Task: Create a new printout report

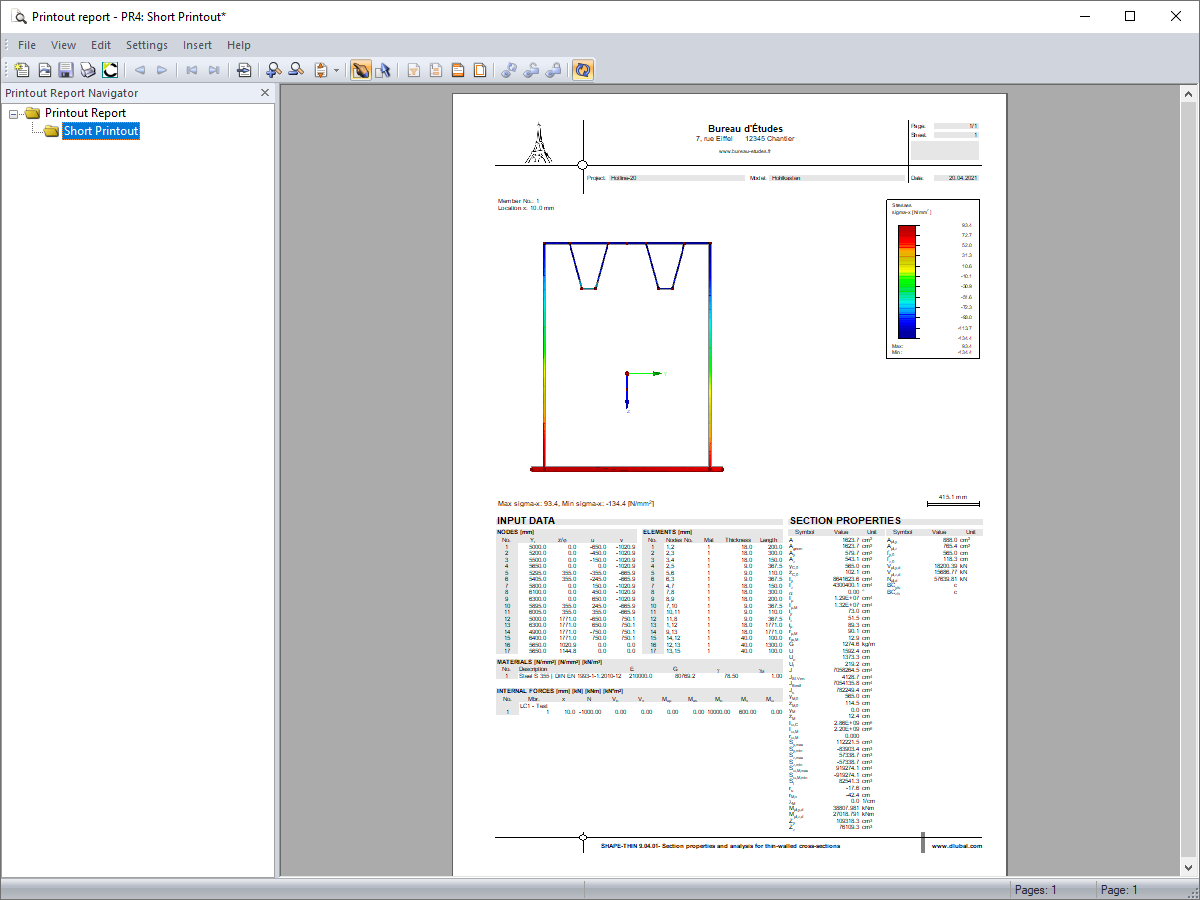Action: pos(21,70)
